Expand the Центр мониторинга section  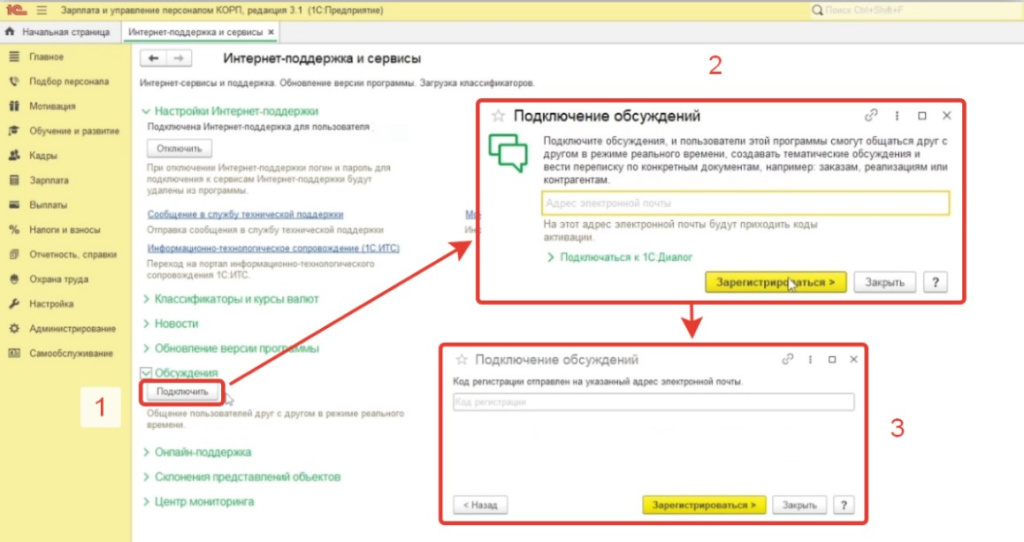tap(146, 501)
